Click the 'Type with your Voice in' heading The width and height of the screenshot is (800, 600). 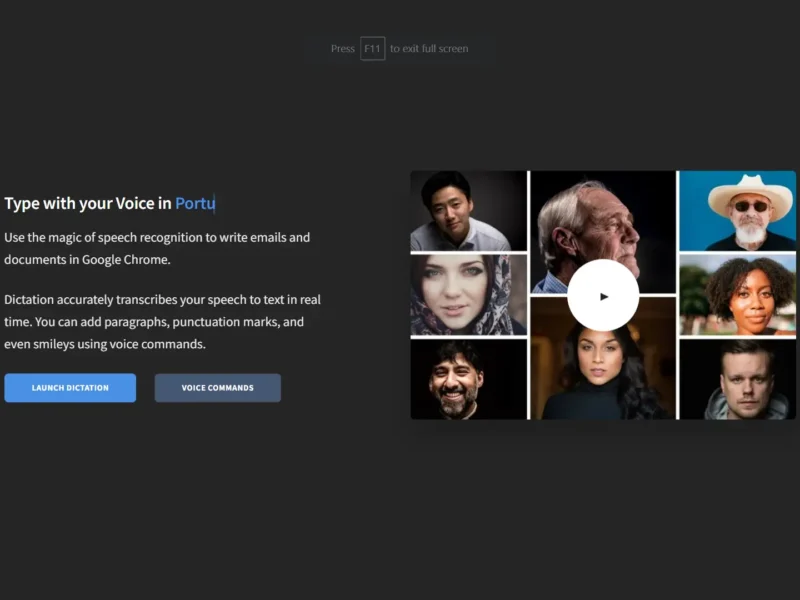(88, 203)
